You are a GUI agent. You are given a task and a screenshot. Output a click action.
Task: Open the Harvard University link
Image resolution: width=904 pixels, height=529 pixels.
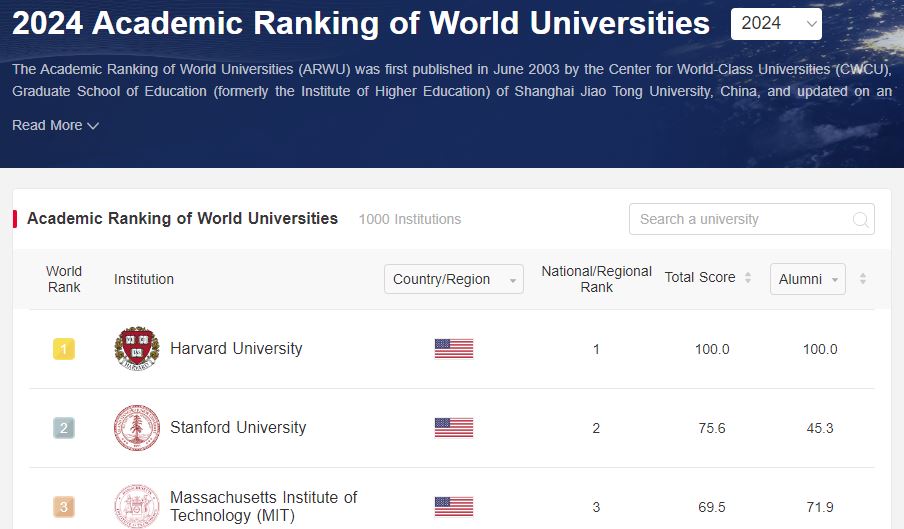(236, 349)
